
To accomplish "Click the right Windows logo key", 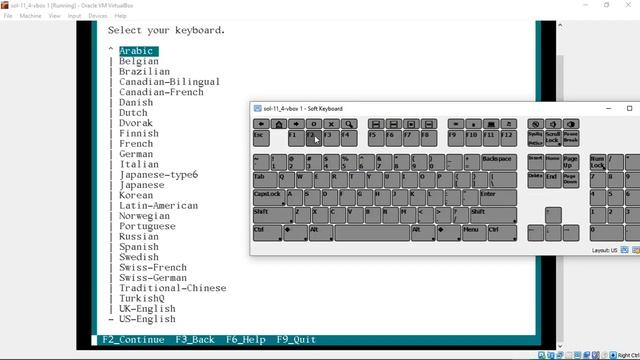I will (449, 233).
